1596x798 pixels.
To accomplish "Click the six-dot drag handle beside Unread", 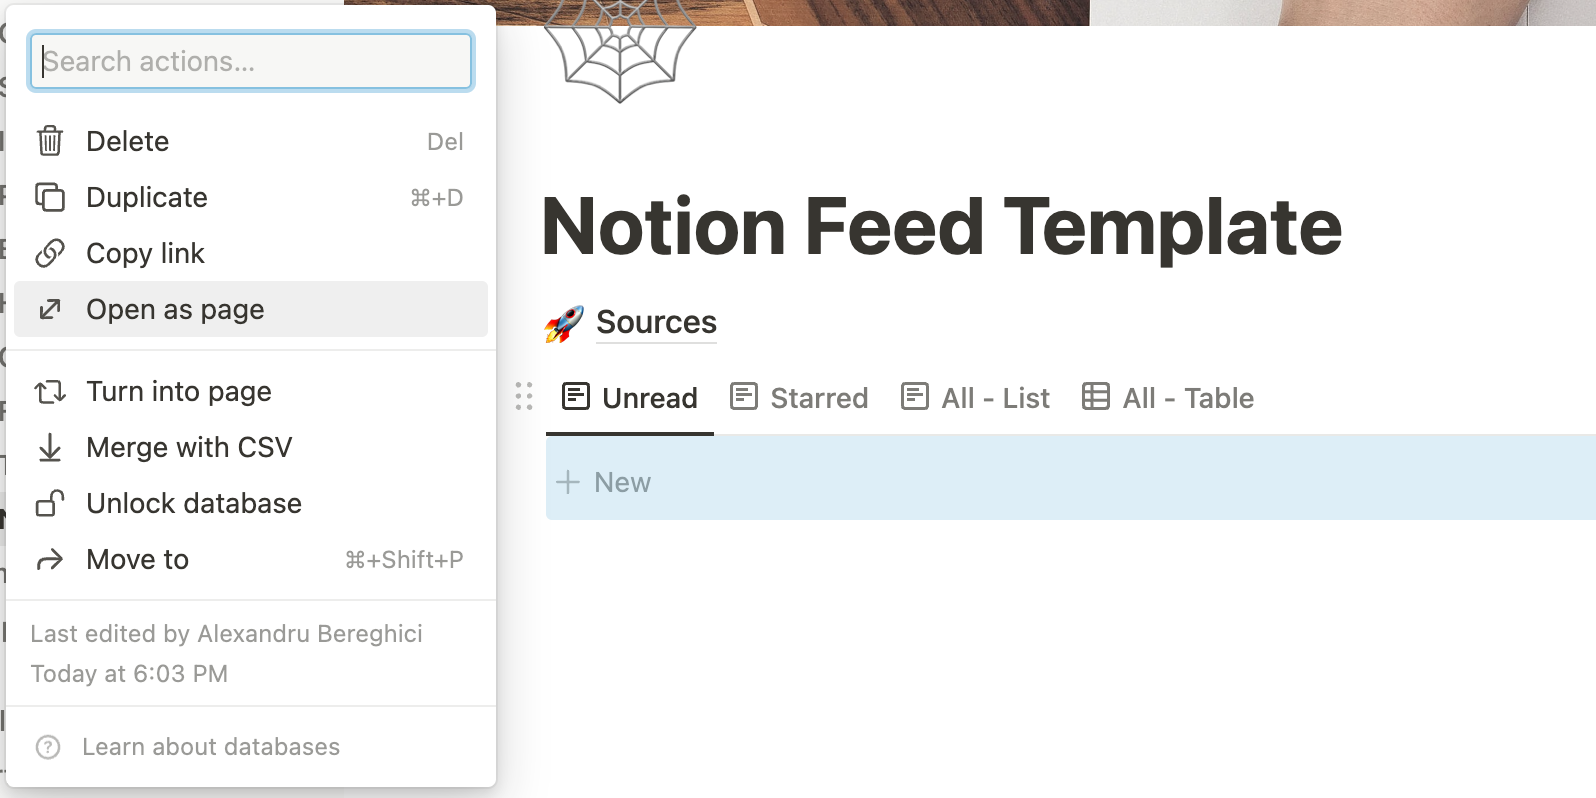I will [x=524, y=397].
